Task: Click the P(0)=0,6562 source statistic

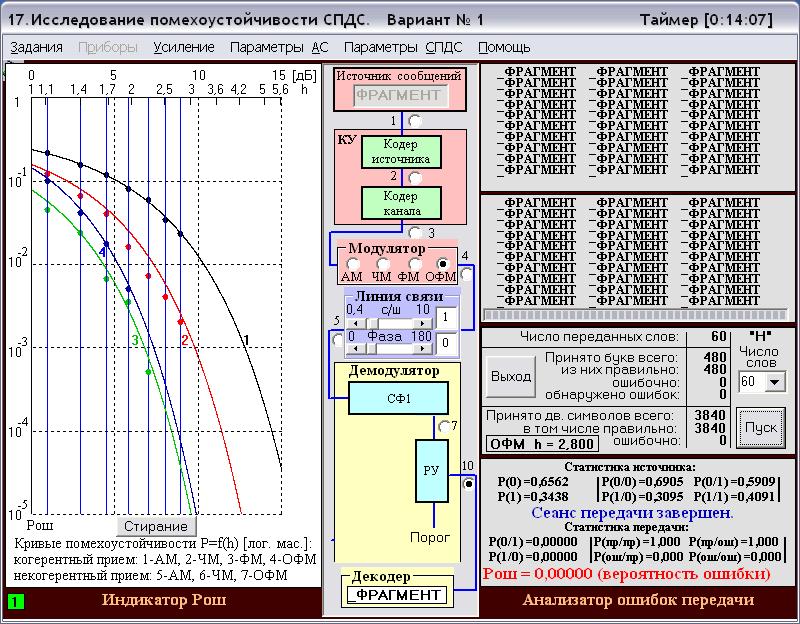Action: pos(533,482)
